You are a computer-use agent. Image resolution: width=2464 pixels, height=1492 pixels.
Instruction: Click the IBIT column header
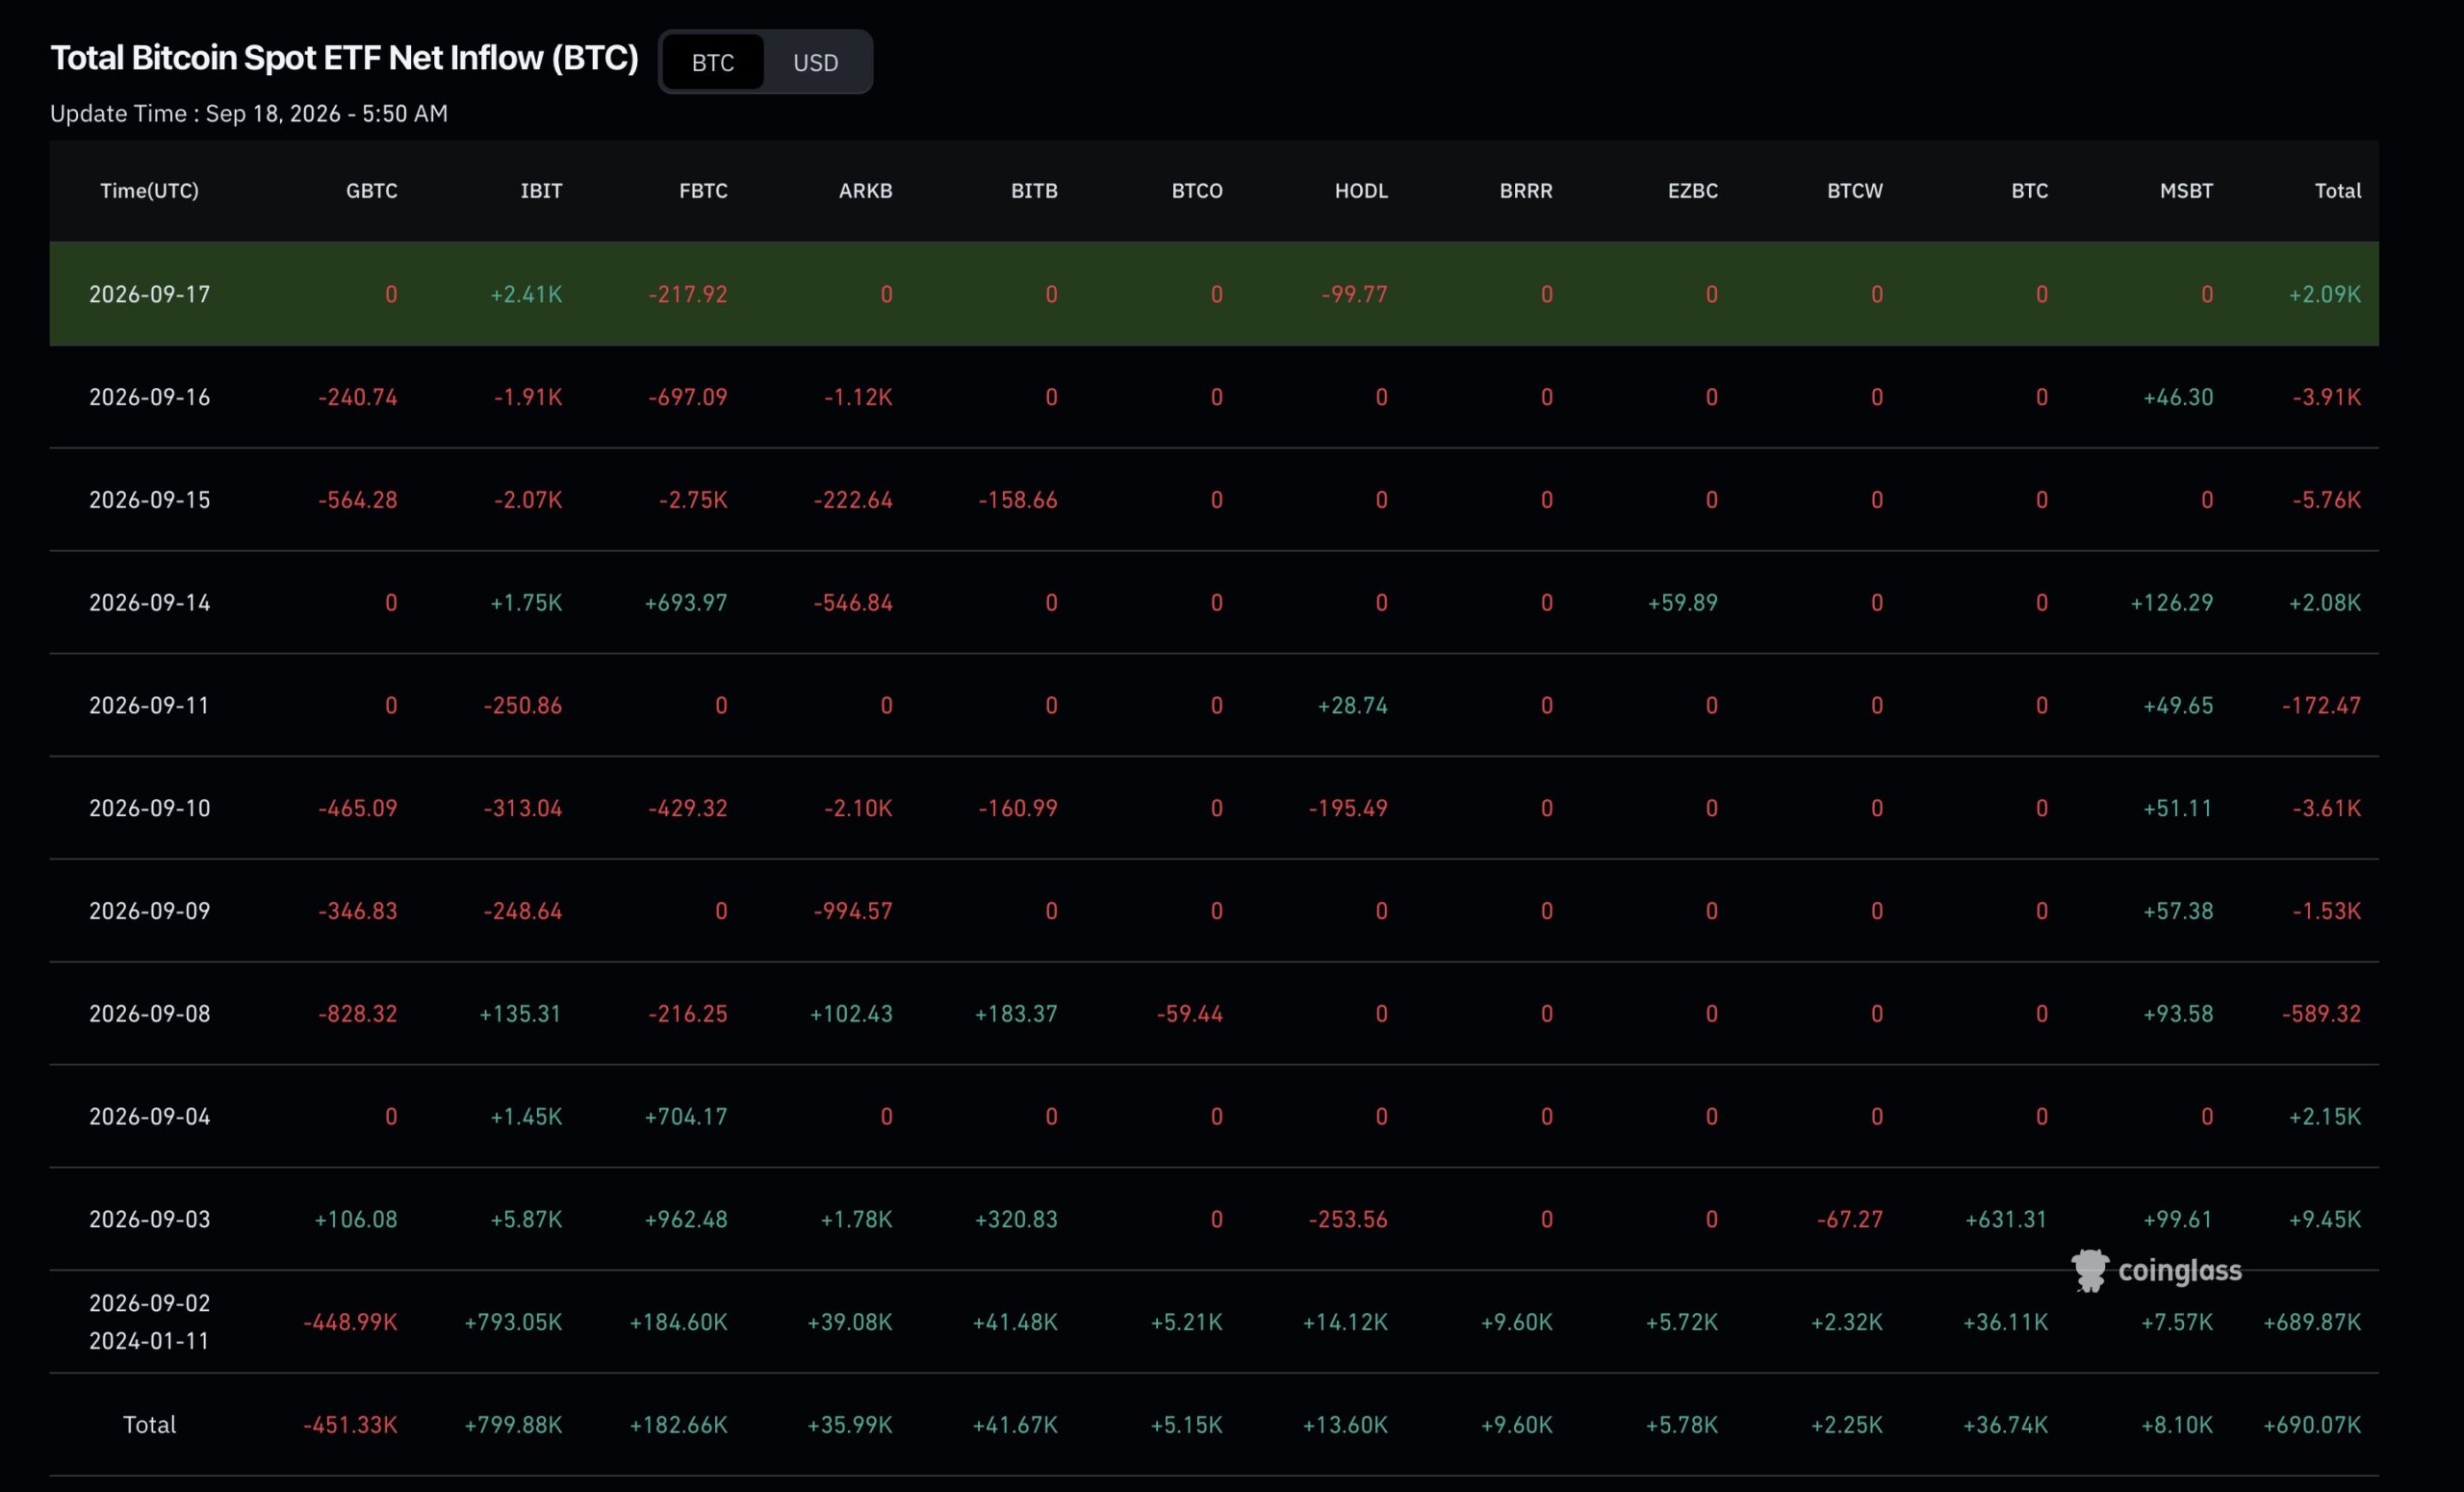[x=541, y=190]
